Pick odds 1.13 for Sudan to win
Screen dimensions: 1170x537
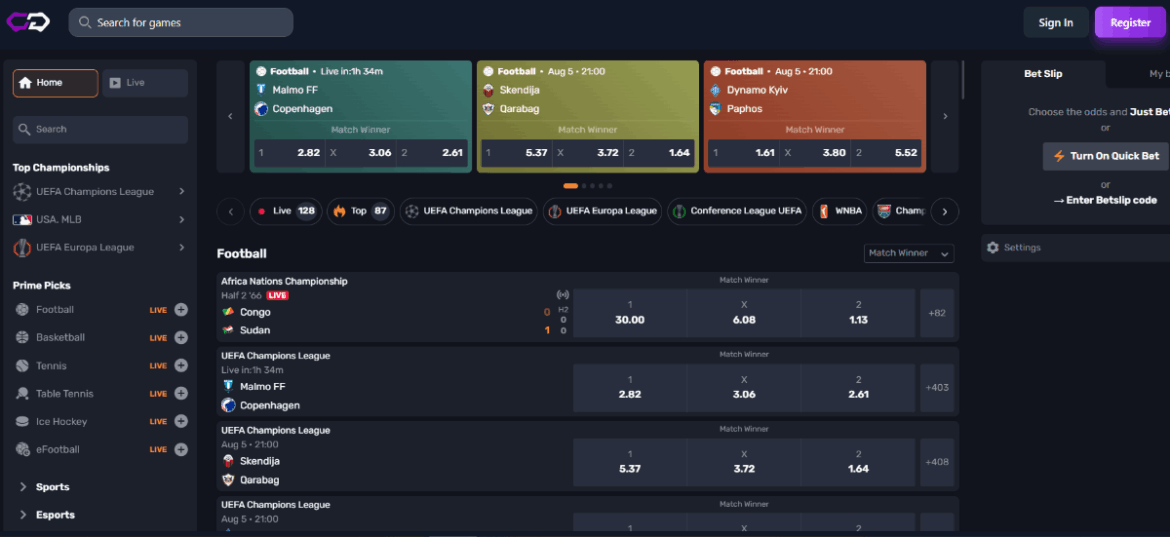(x=858, y=313)
